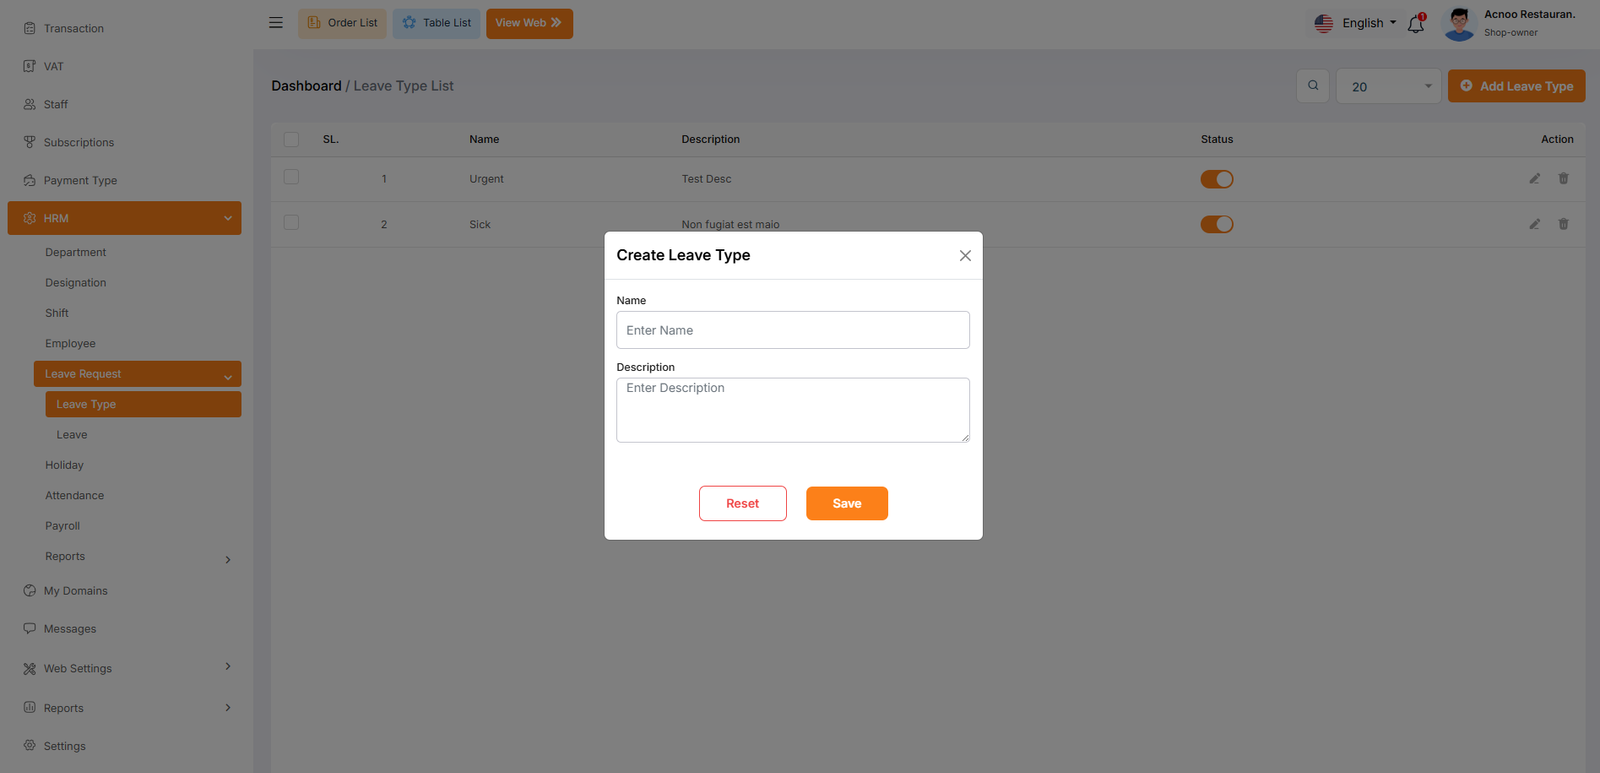Edit the Urgent leave type
1600x773 pixels.
click(1534, 179)
